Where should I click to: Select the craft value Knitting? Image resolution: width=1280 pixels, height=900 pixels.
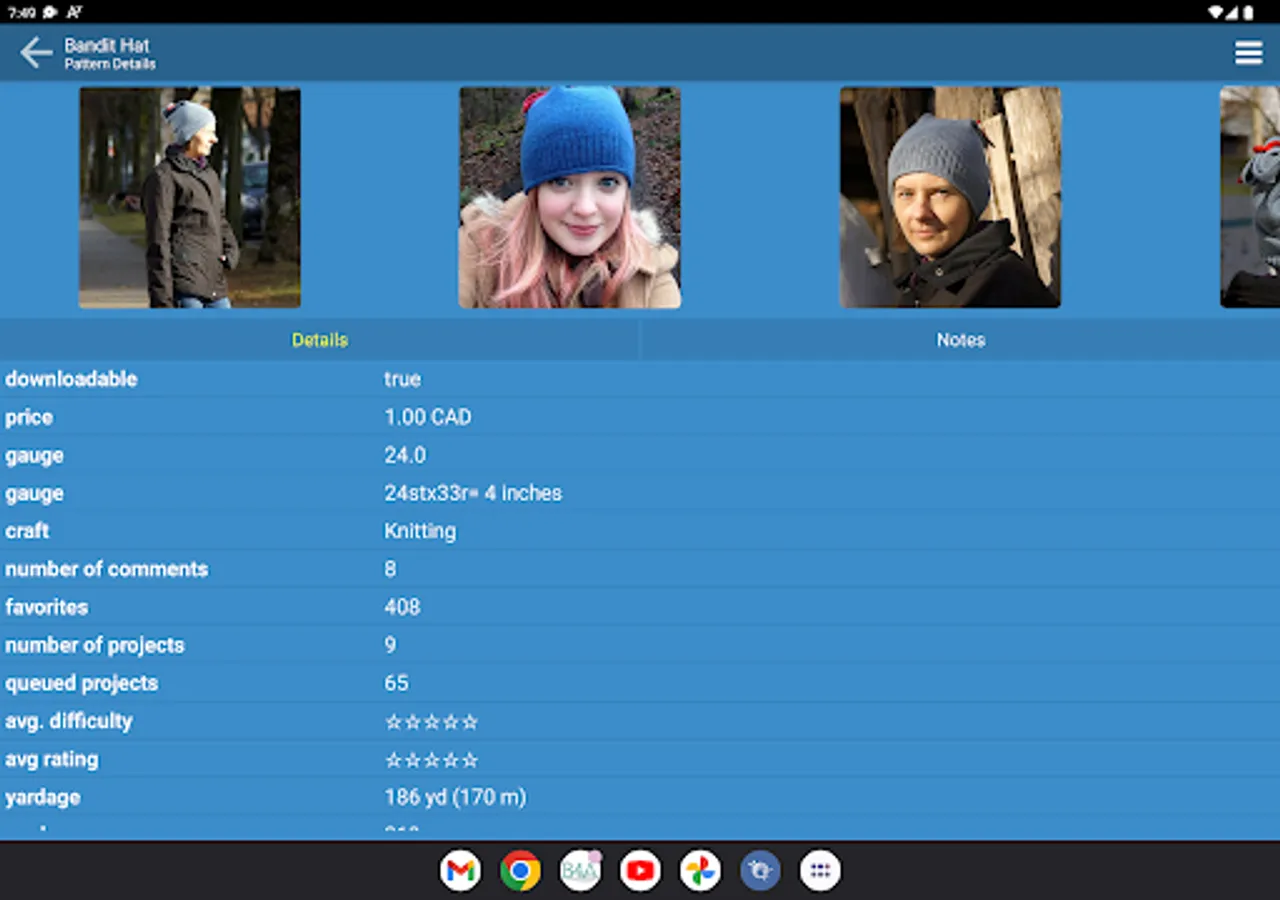tap(420, 531)
